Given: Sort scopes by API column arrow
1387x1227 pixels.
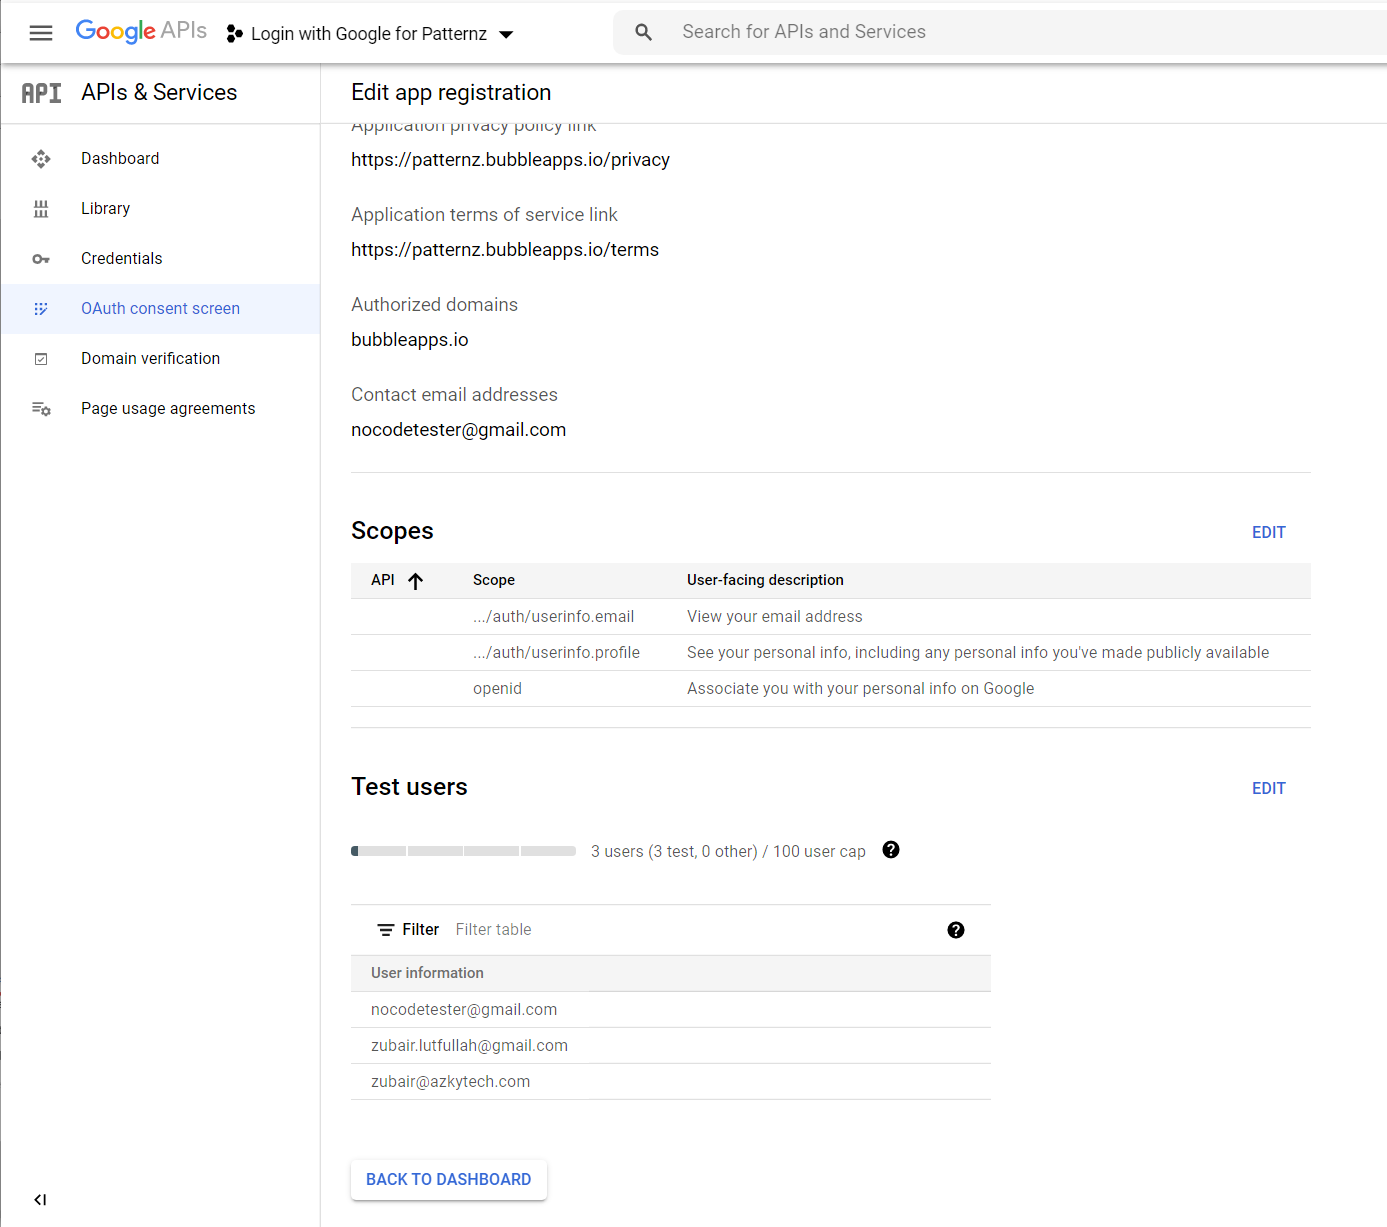Looking at the screenshot, I should 416,581.
